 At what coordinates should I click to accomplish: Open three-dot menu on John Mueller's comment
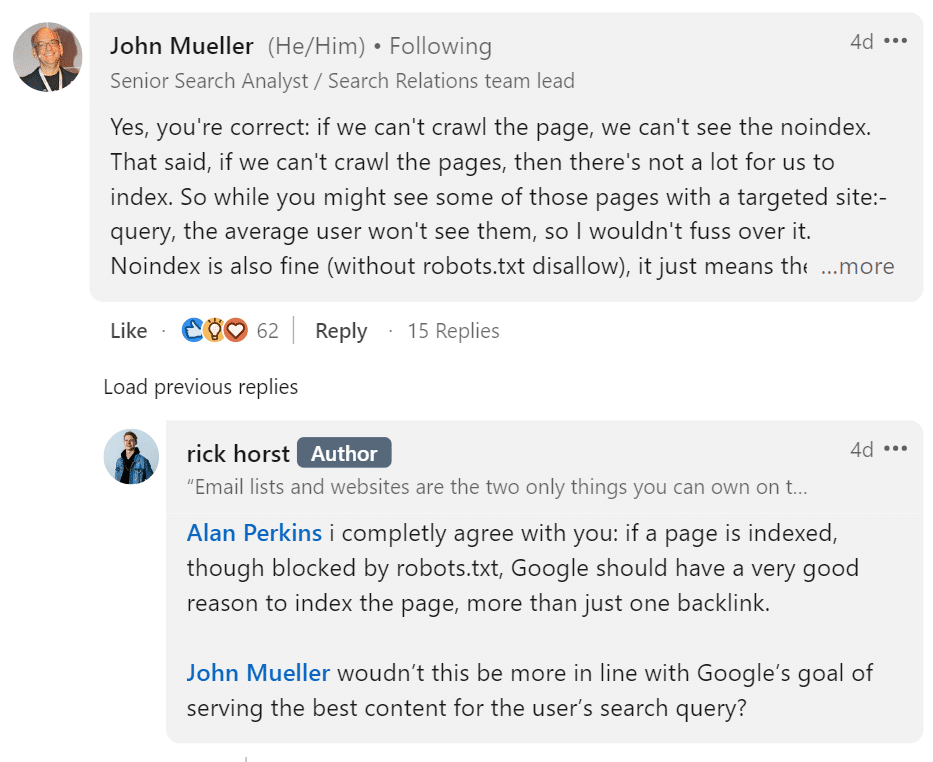[x=896, y=42]
